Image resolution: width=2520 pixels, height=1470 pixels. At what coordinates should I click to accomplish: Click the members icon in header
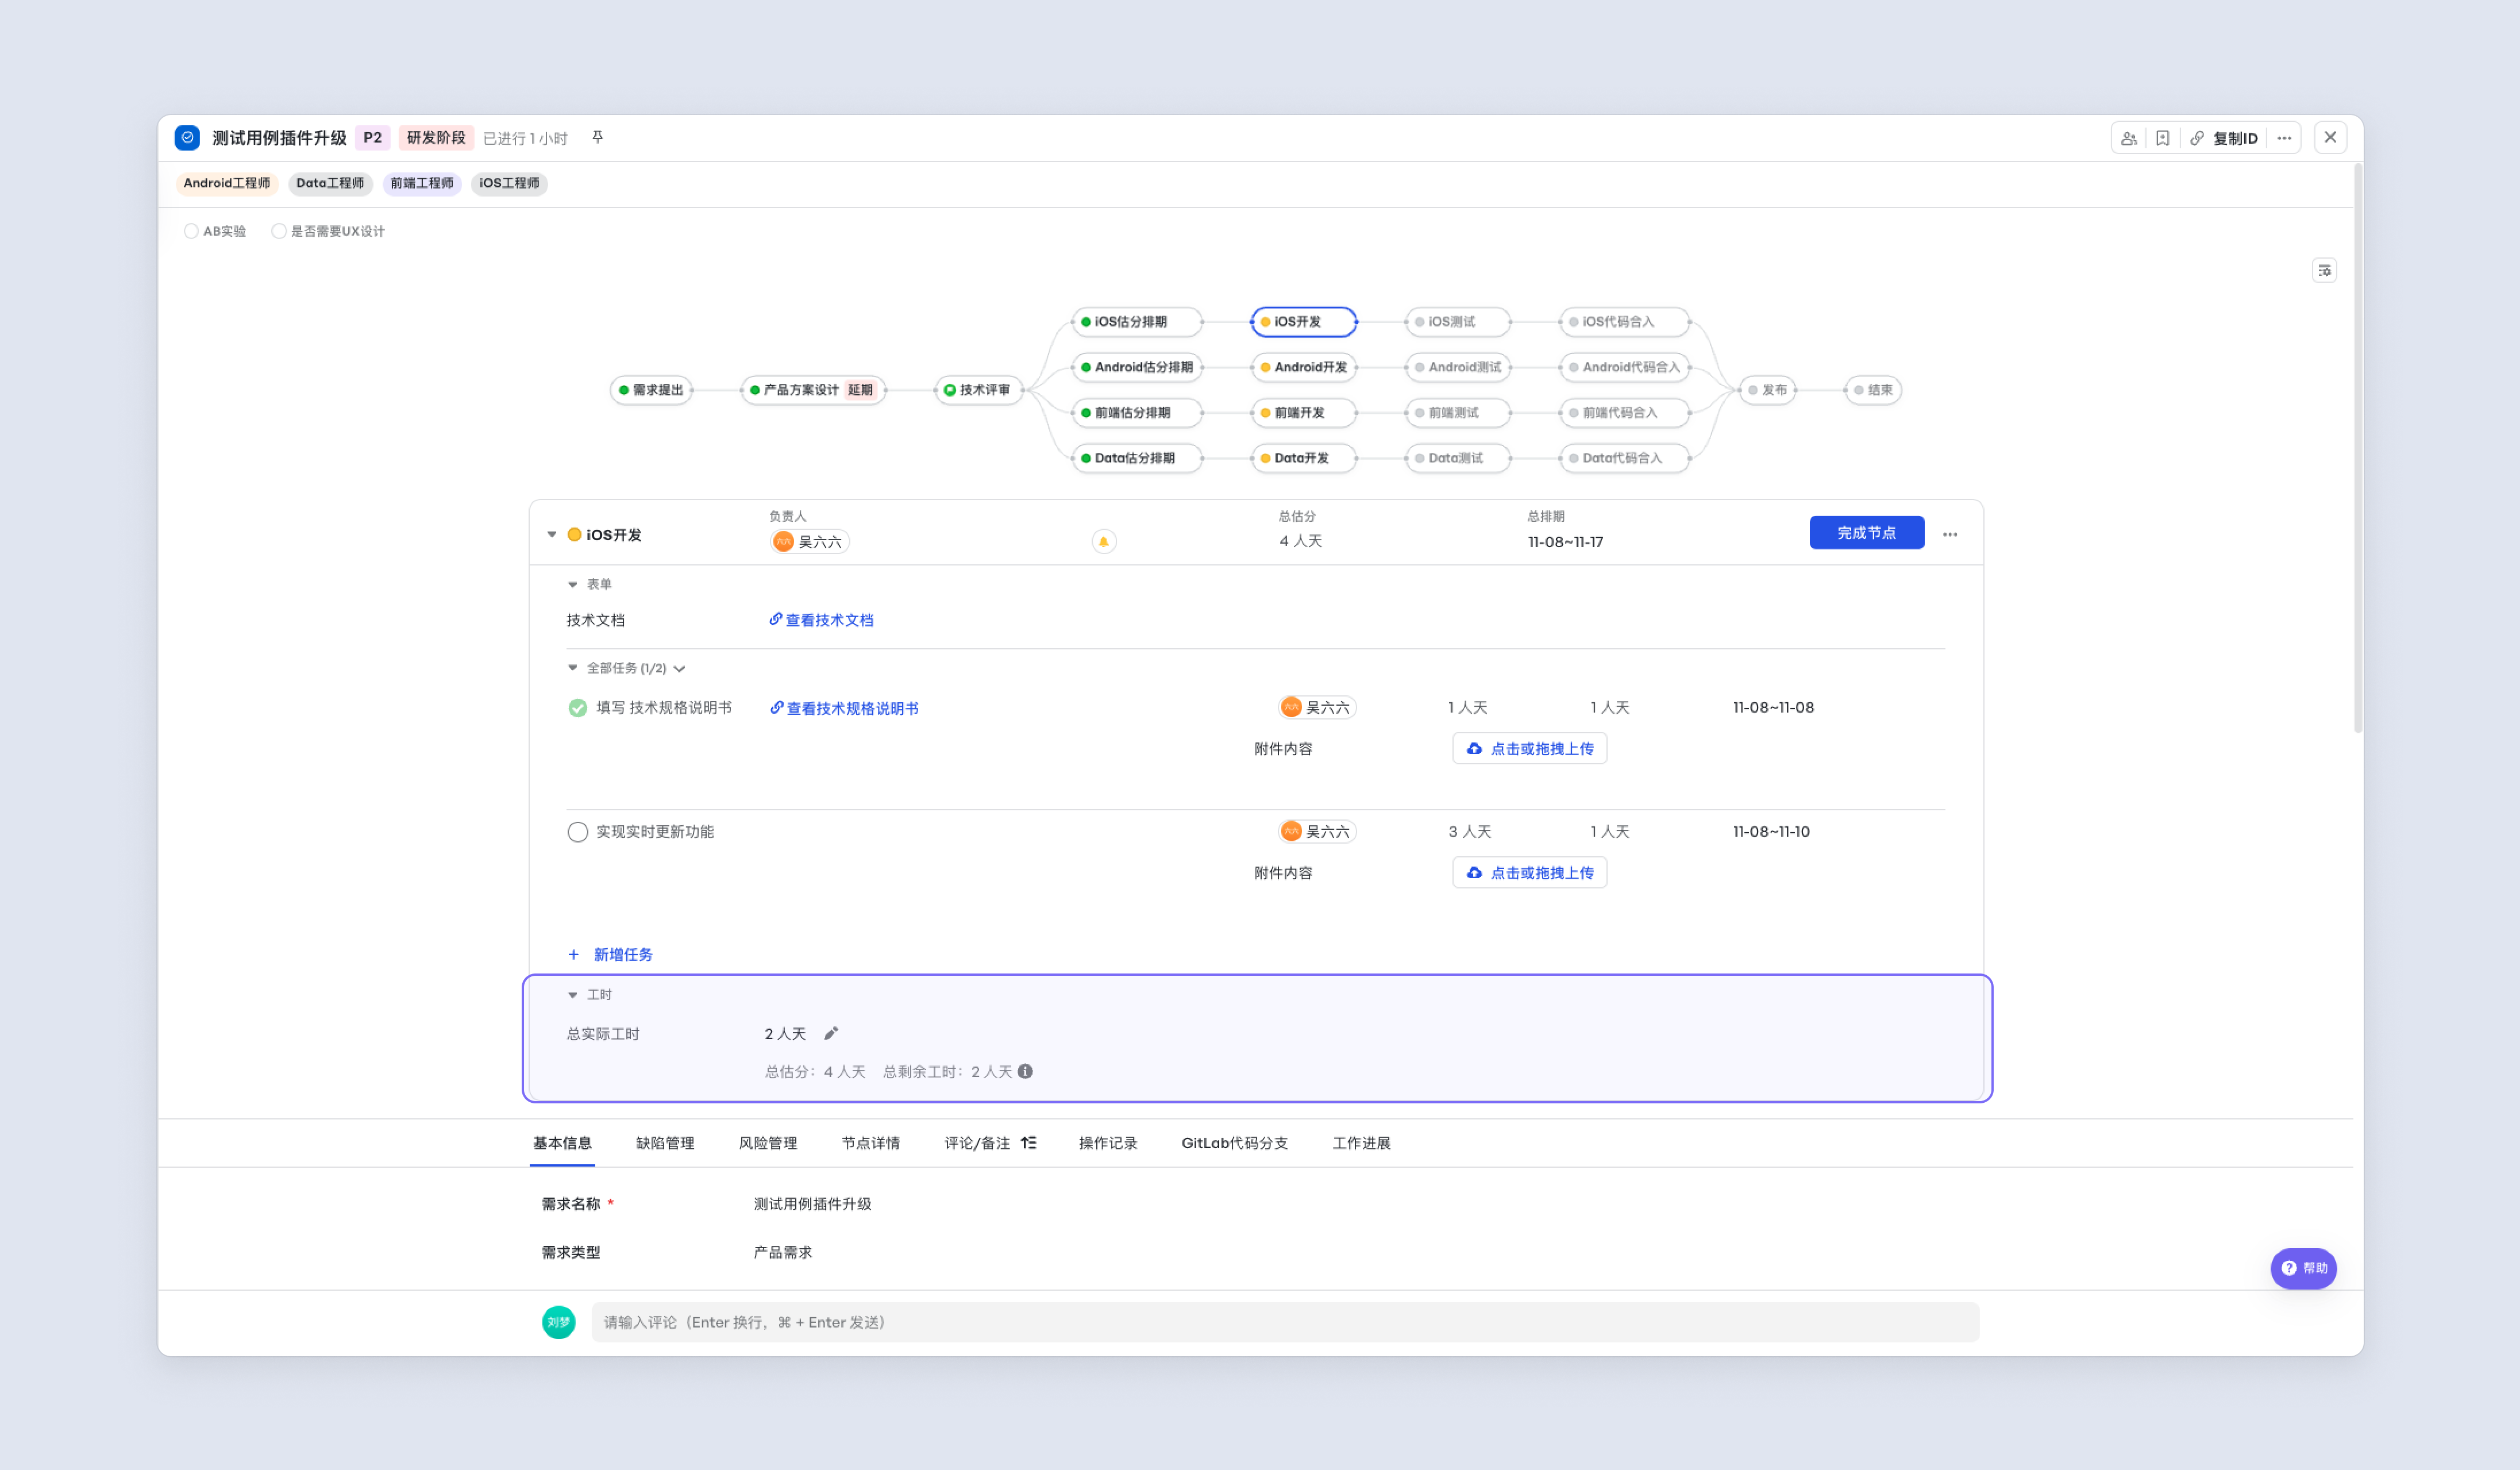[x=2129, y=138]
